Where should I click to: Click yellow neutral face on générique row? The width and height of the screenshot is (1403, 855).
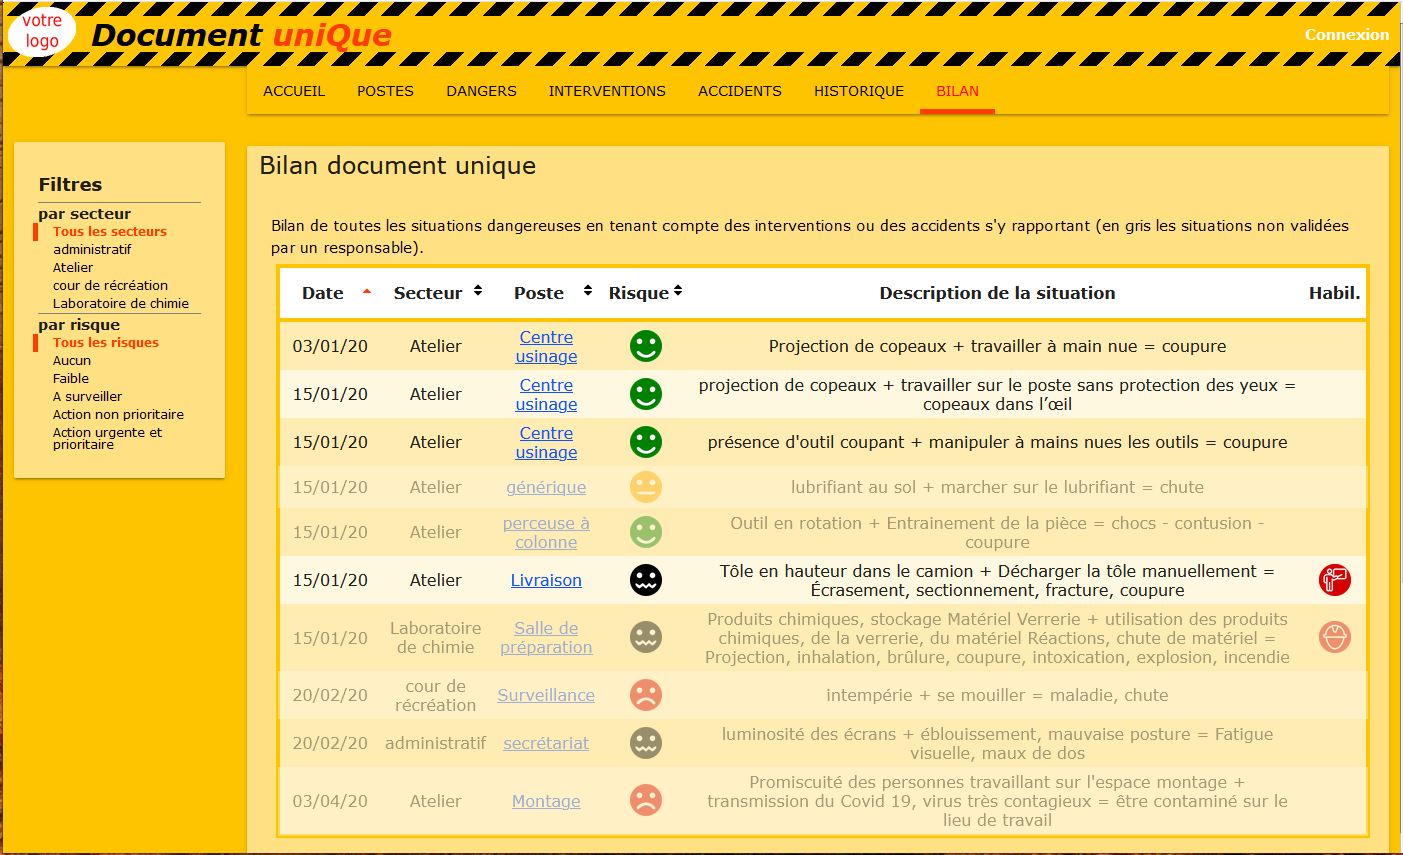(646, 487)
